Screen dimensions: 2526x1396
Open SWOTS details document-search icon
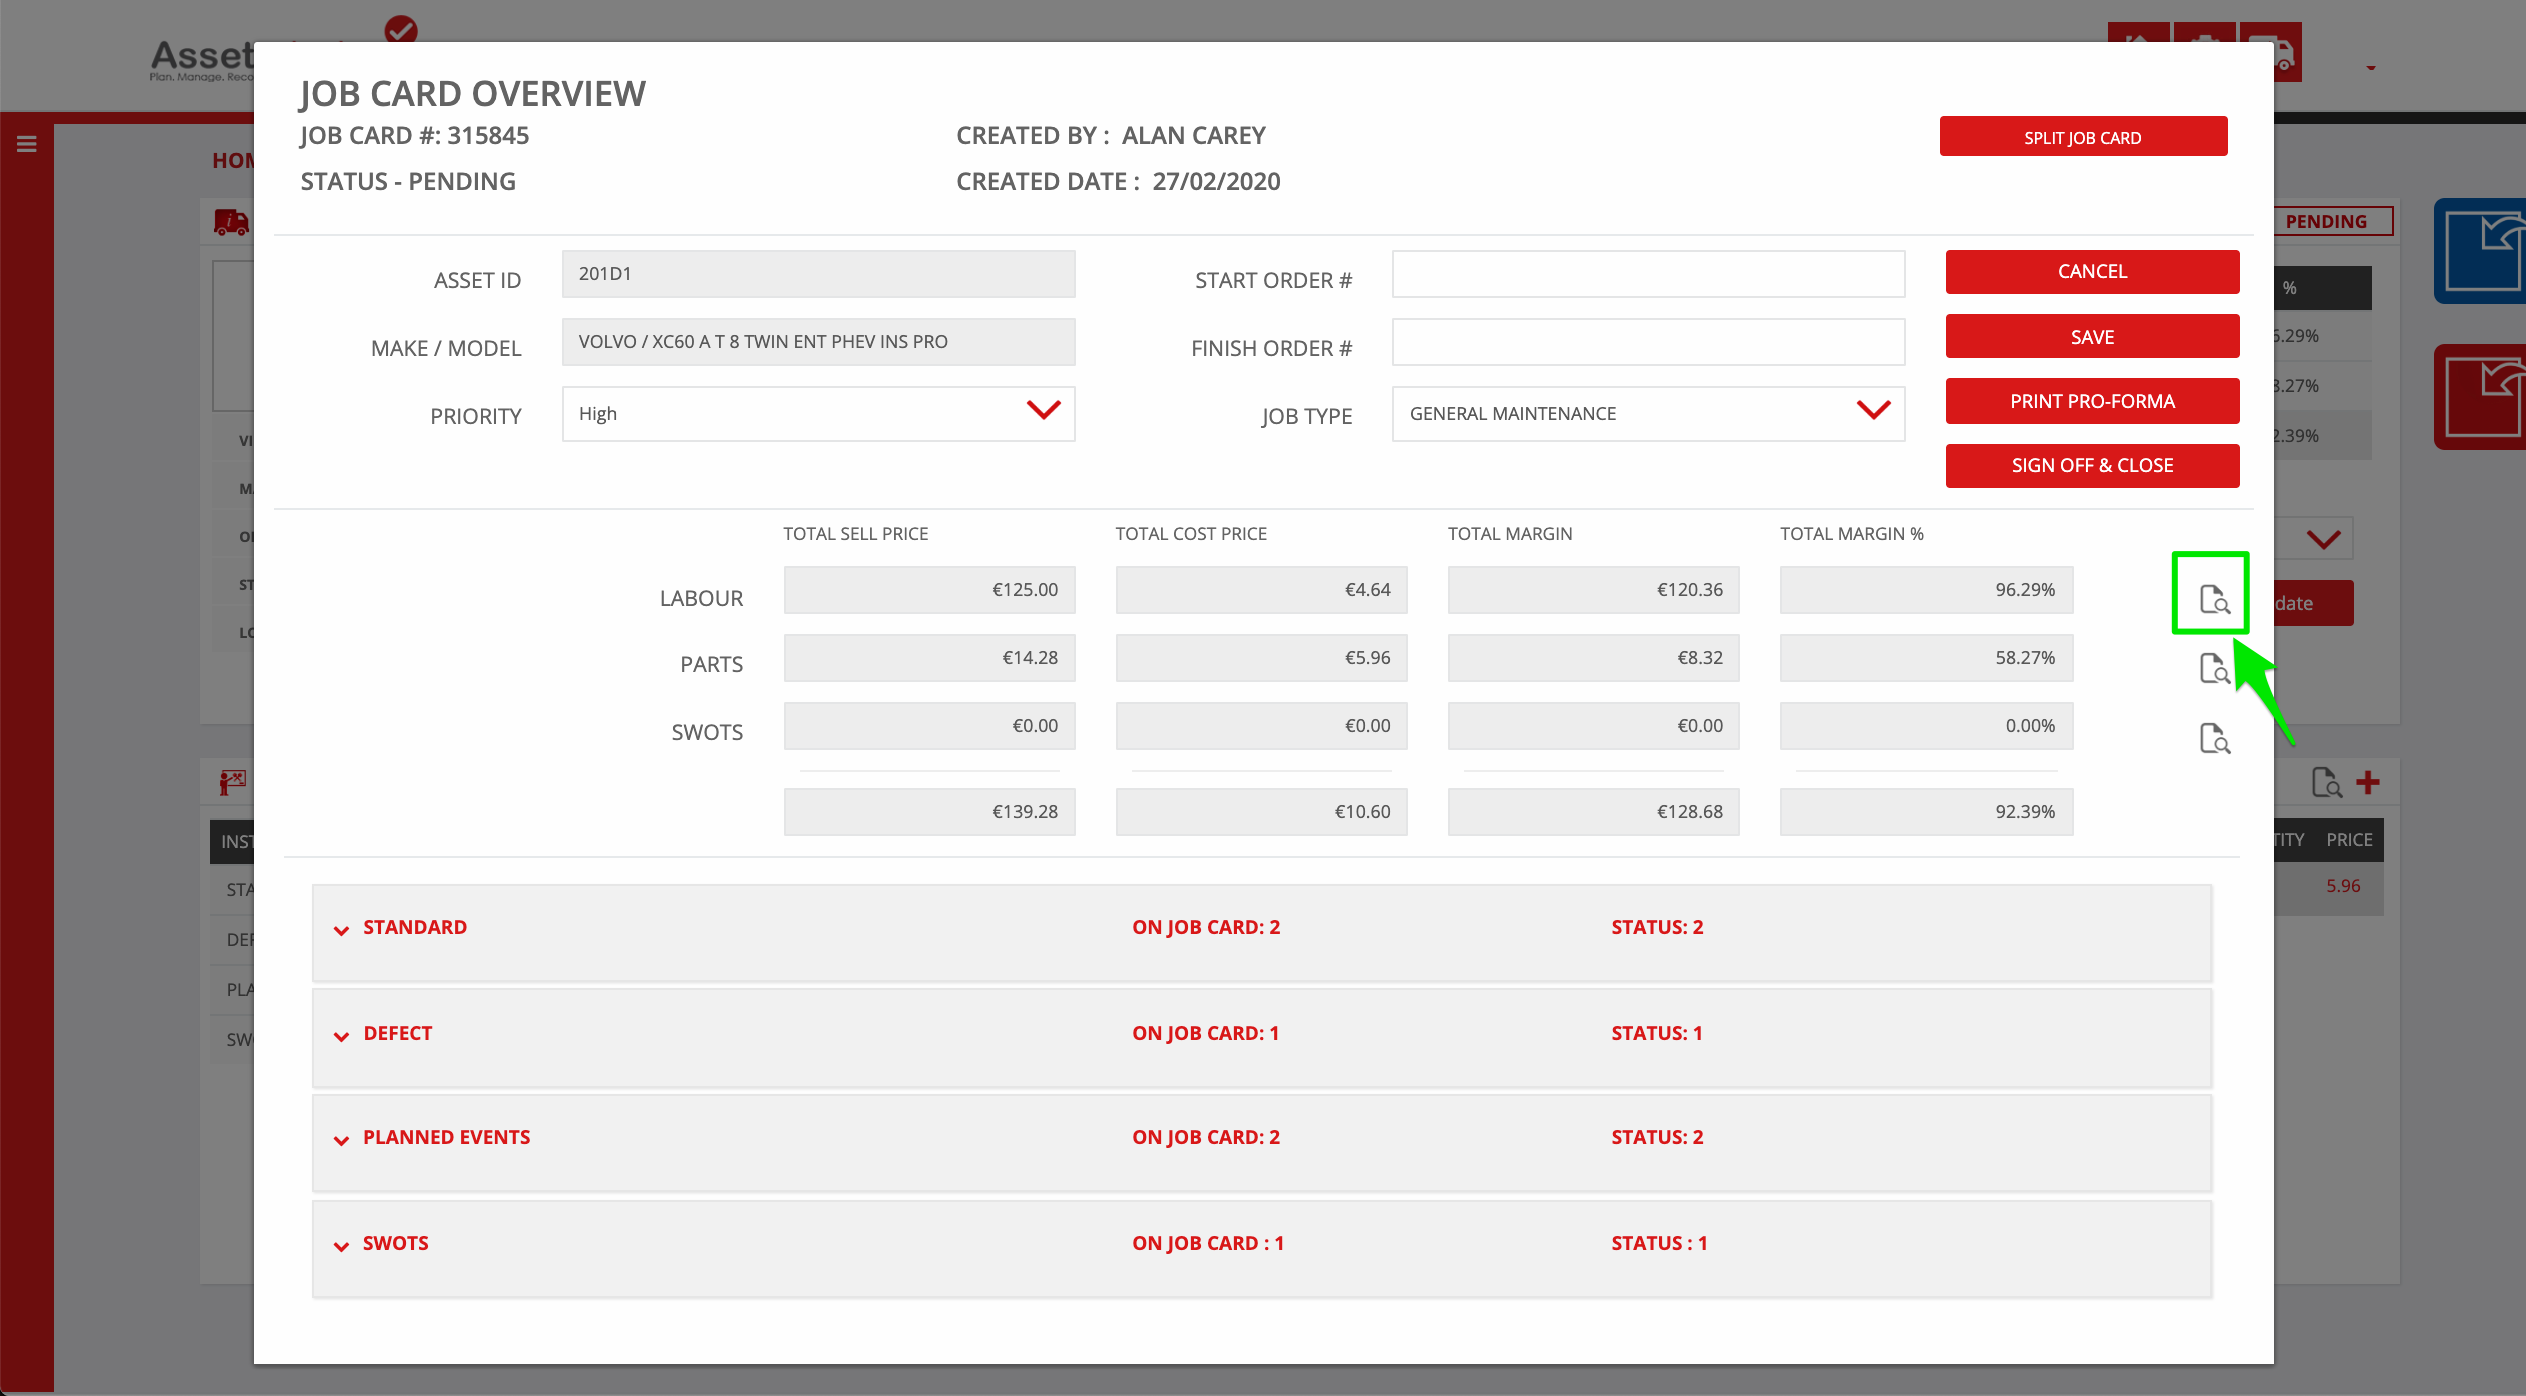[x=2214, y=738]
